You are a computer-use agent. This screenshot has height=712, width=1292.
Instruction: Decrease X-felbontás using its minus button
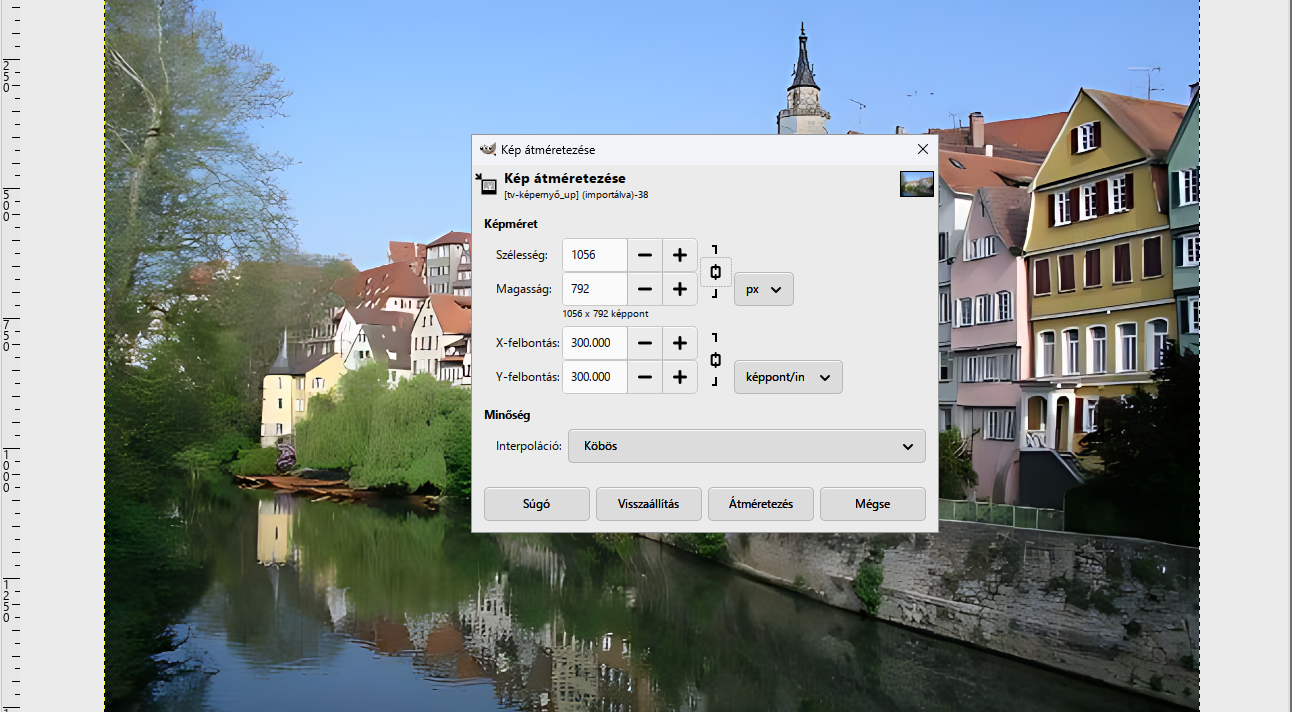645,343
